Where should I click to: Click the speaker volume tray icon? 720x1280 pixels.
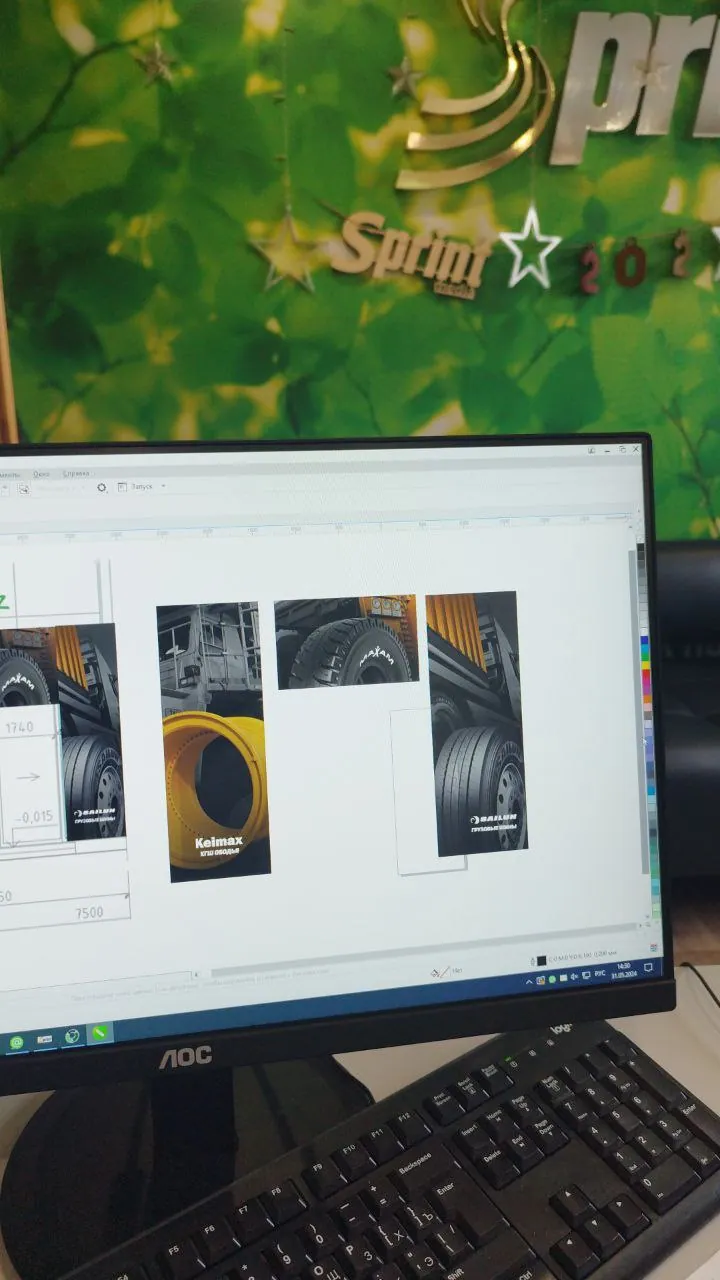574,976
